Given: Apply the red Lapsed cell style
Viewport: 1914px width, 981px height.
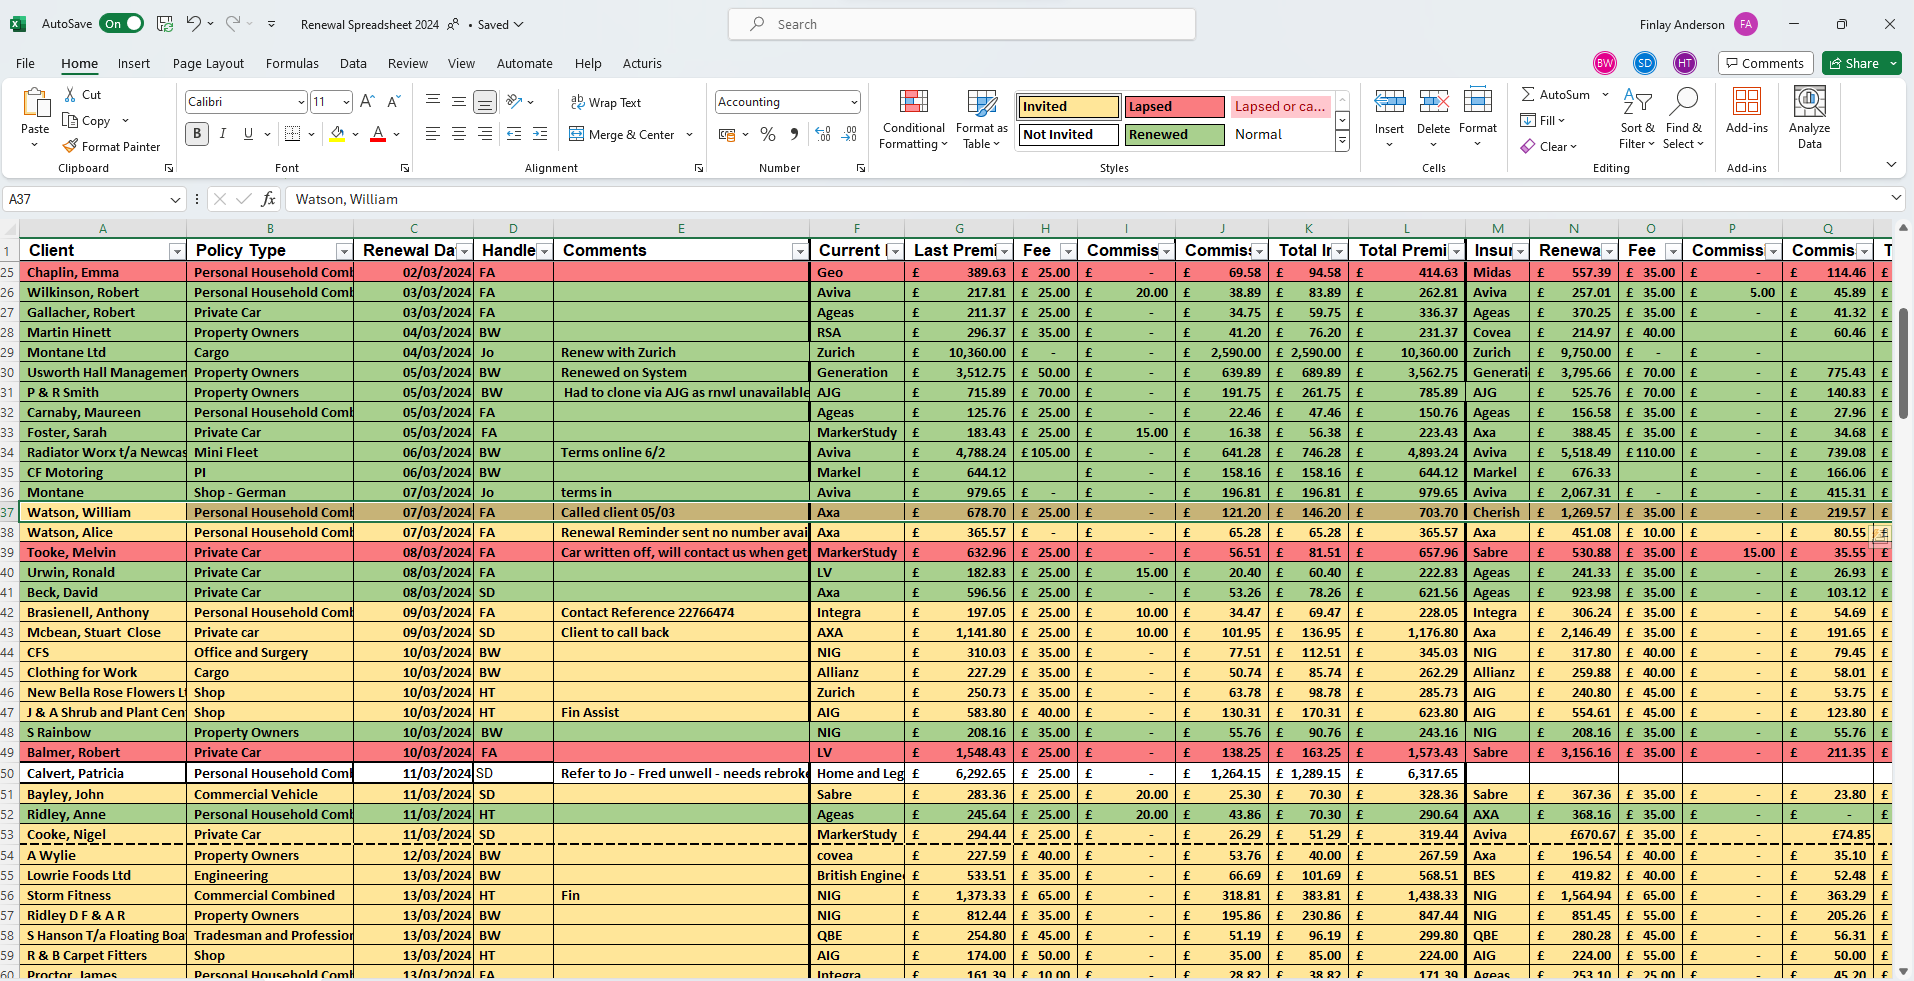Looking at the screenshot, I should click(x=1174, y=106).
